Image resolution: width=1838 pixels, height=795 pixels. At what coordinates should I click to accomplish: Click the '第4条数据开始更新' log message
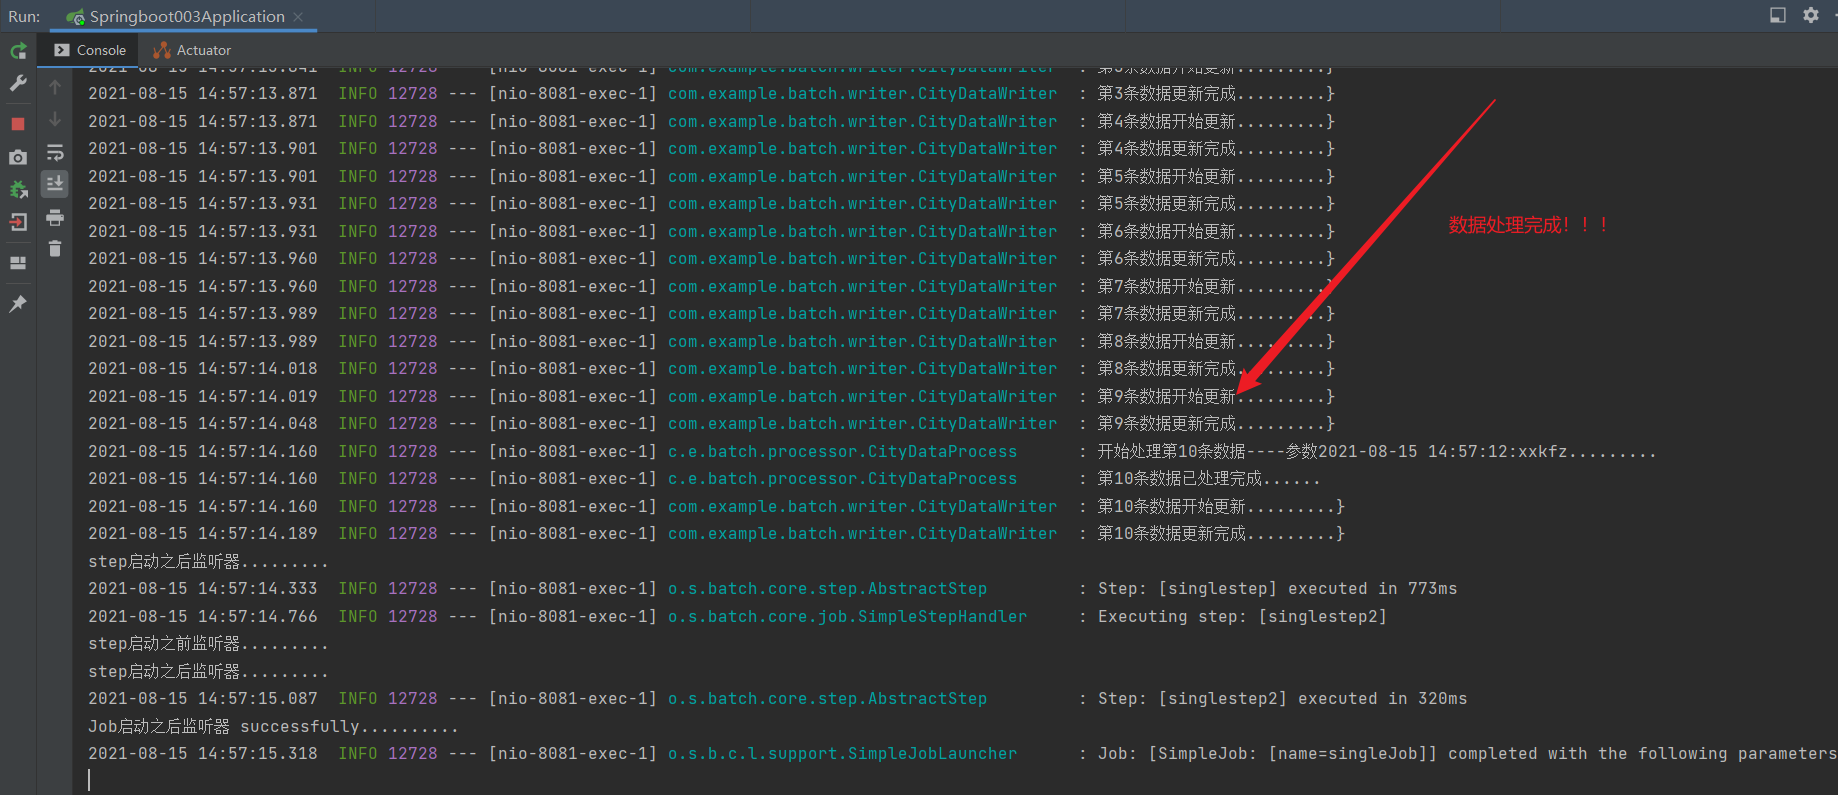point(1216,121)
